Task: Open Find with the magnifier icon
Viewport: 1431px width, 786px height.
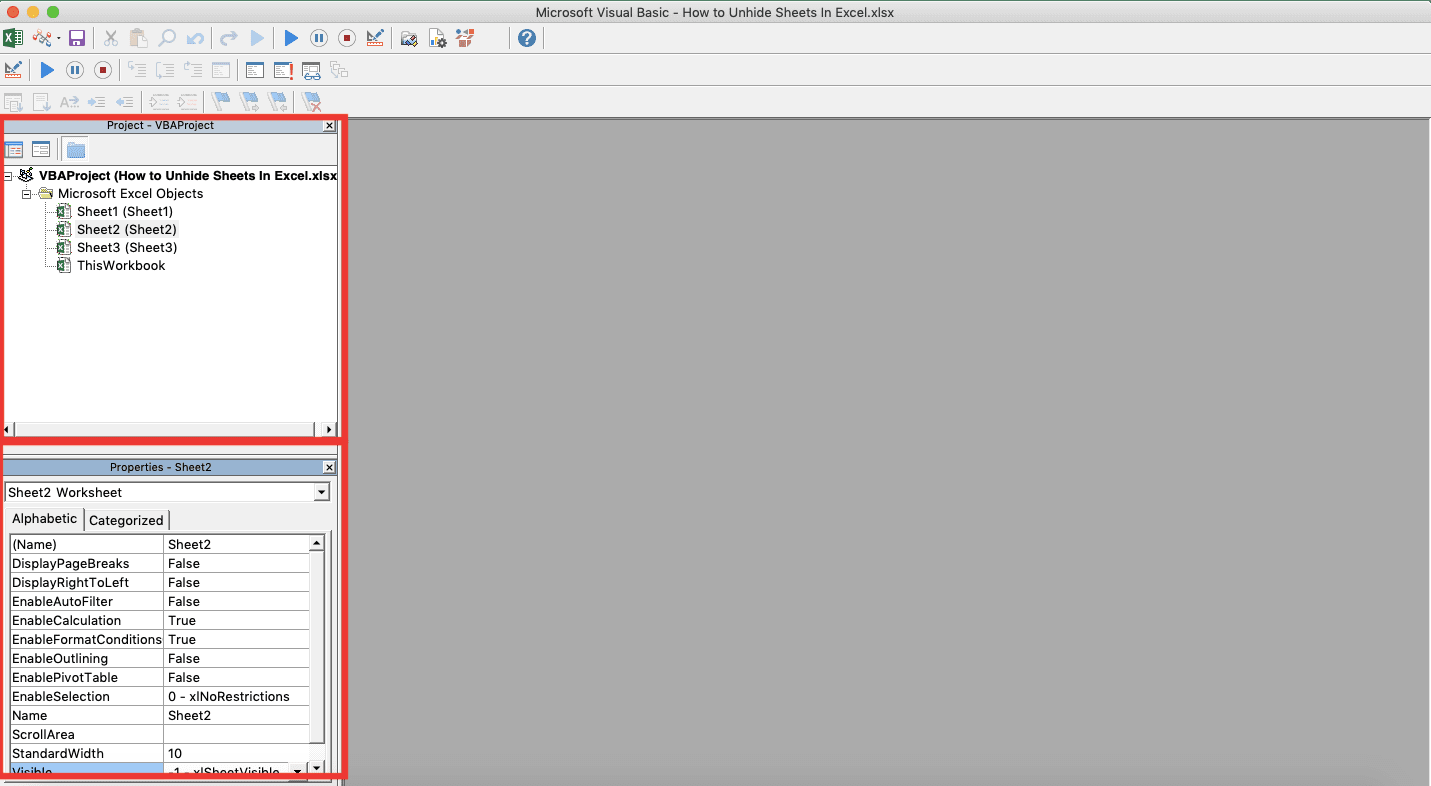Action: click(x=167, y=38)
